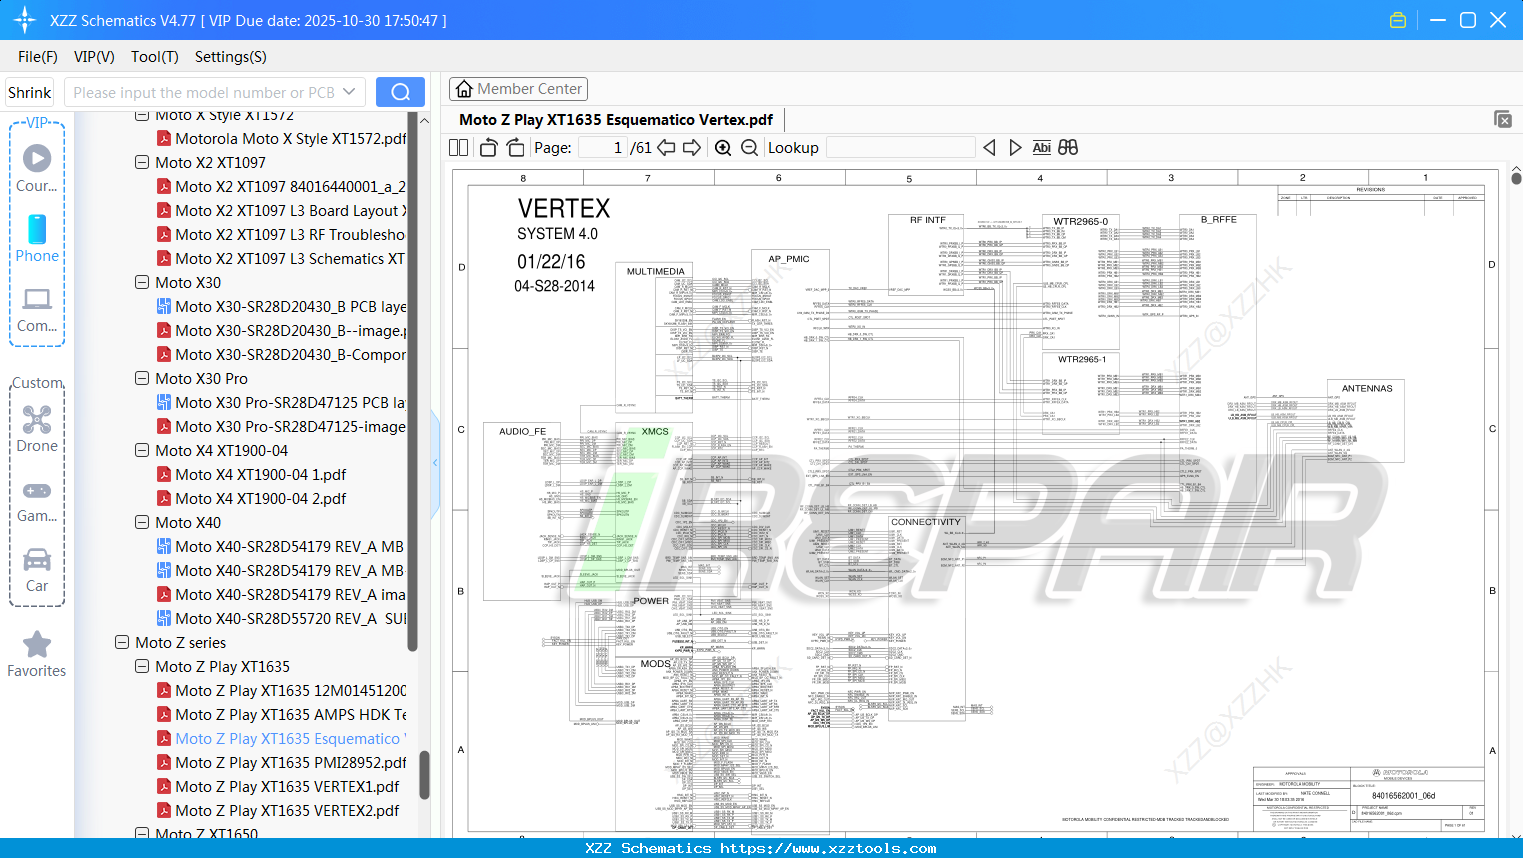Open the Drone category
Viewport: 1523px width, 858px height.
[x=37, y=429]
